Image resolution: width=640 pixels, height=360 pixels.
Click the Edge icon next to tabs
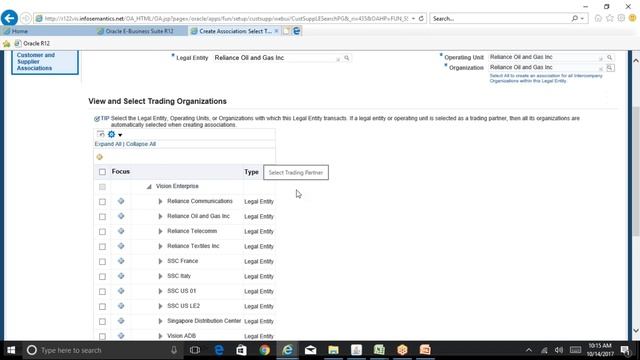pyautogui.click(x=297, y=31)
